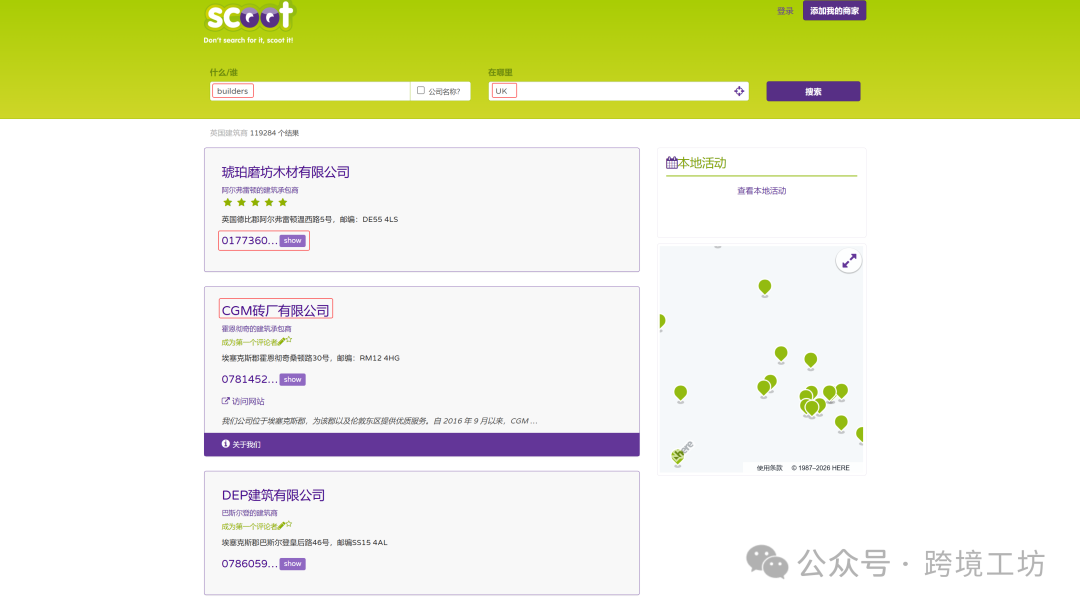Show 琥珀磨坊's full phone number
This screenshot has height=607, width=1080.
[292, 240]
